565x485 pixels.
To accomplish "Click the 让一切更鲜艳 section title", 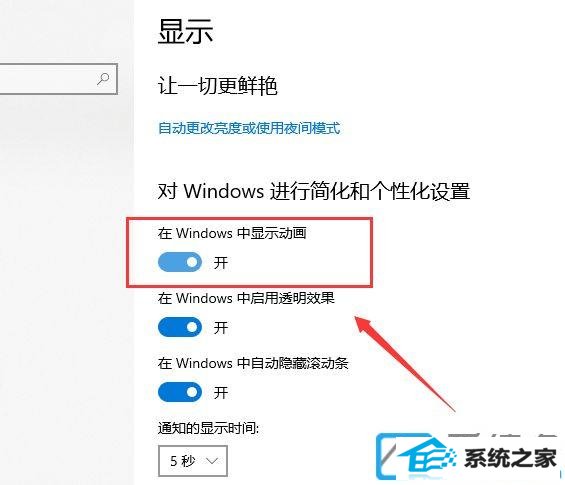I will (x=218, y=86).
